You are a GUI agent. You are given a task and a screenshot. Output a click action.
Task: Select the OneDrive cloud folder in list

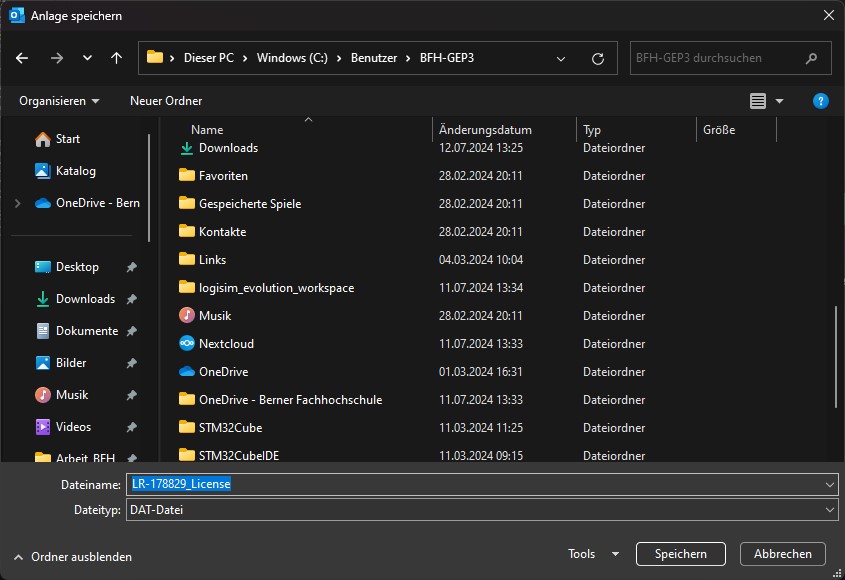pyautogui.click(x=213, y=372)
